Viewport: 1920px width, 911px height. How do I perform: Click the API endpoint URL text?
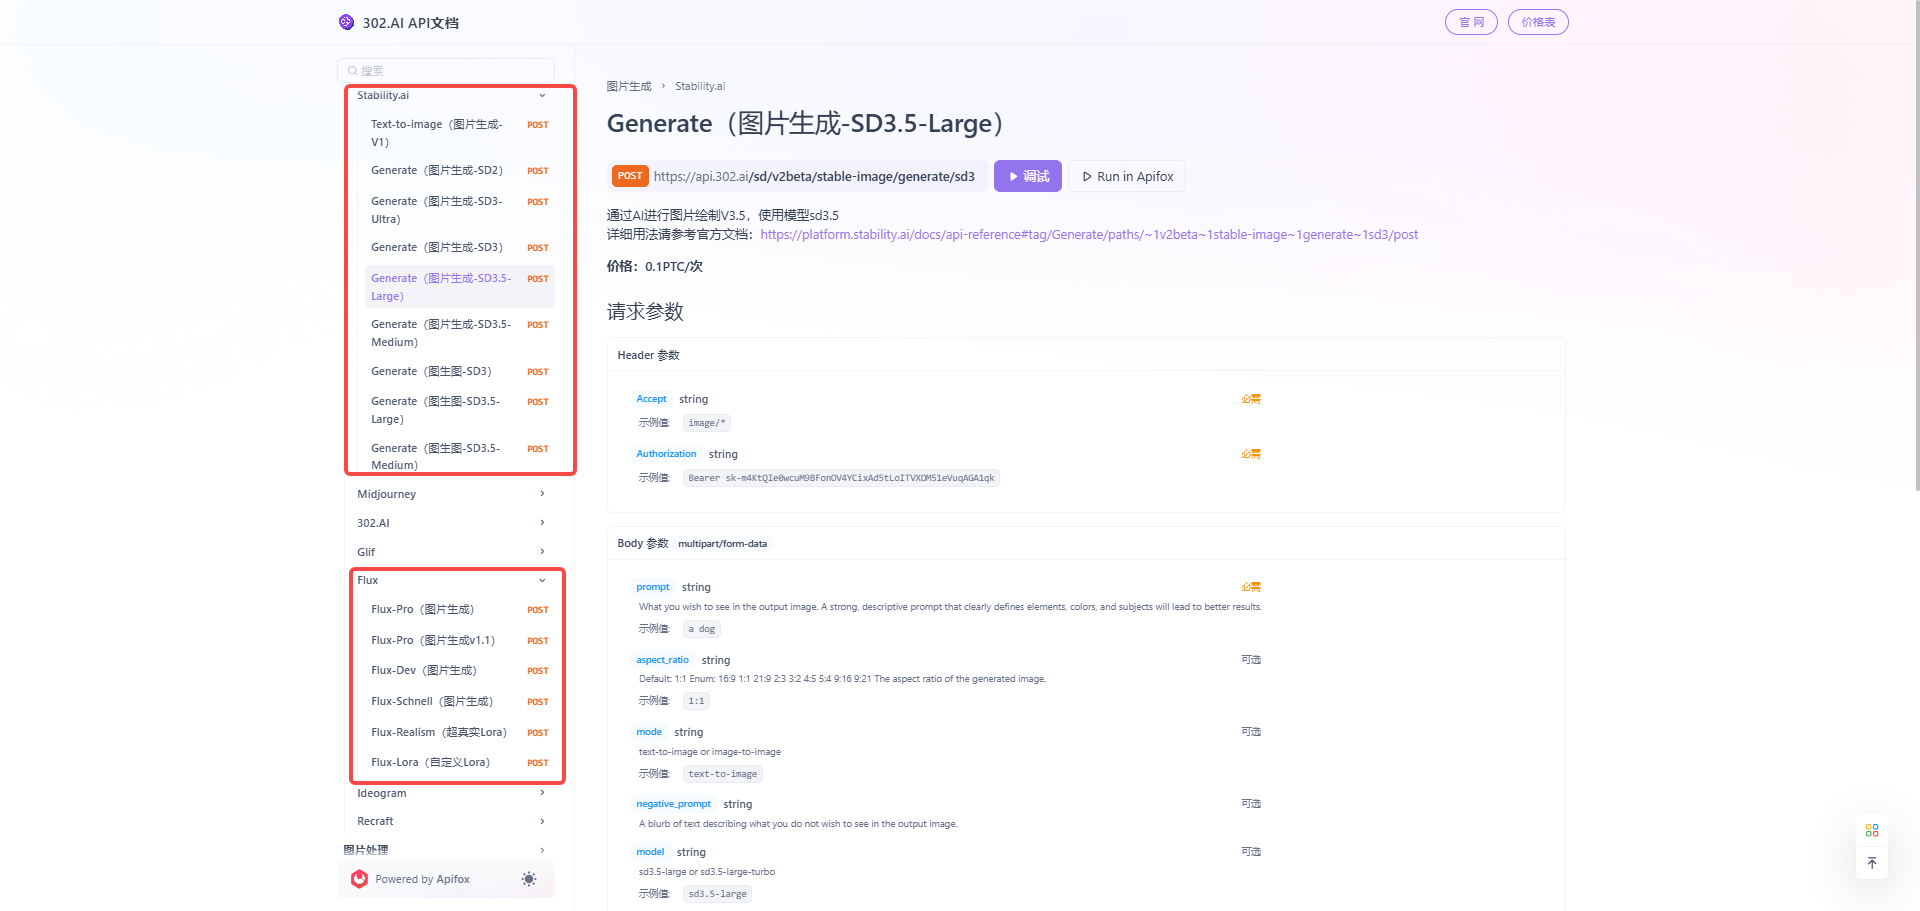814,177
